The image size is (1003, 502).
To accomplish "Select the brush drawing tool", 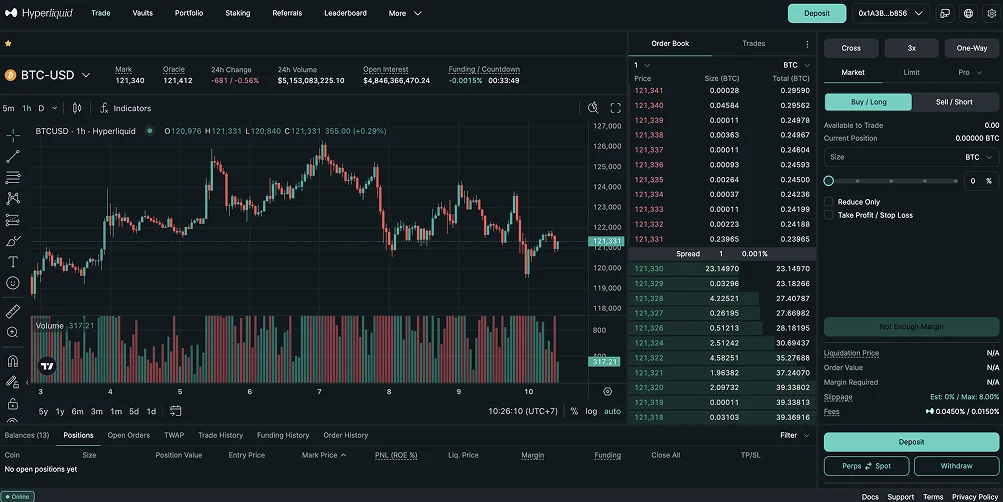I will 13,241.
